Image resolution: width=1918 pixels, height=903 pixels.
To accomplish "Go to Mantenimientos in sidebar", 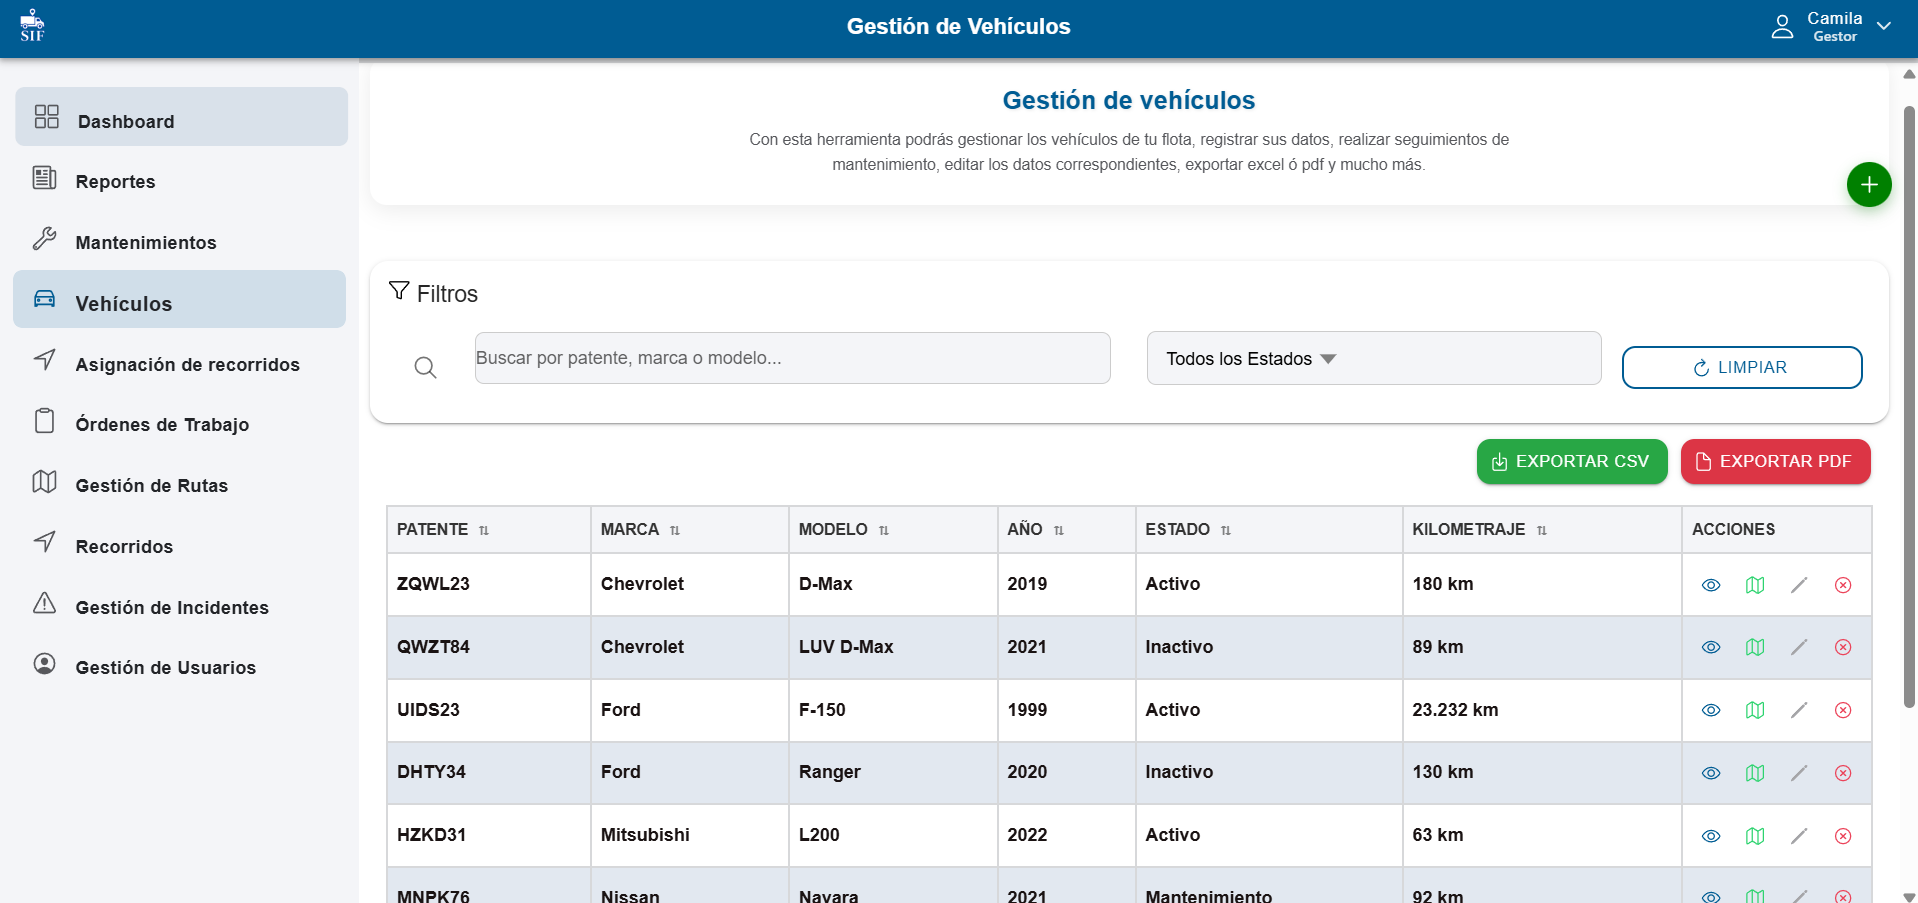I will 146,243.
